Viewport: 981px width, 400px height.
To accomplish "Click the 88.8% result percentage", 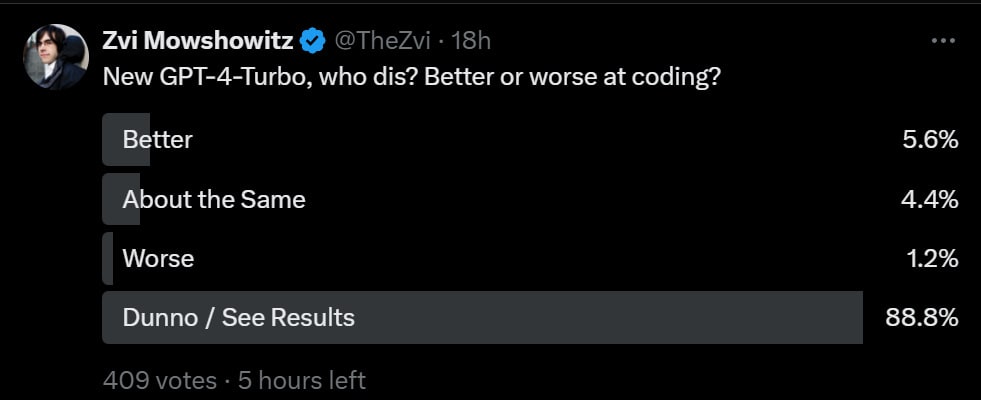I will click(922, 317).
